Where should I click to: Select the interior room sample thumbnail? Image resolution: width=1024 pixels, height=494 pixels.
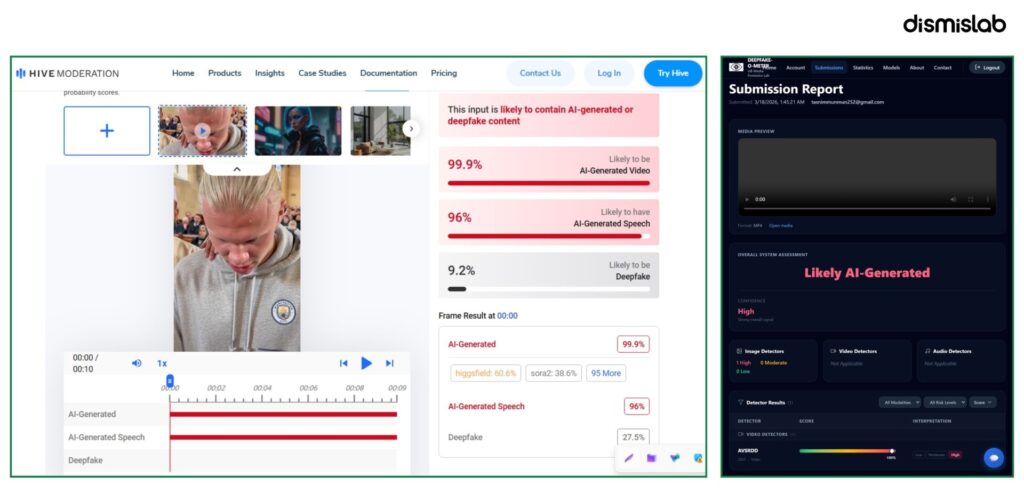[x=381, y=131]
